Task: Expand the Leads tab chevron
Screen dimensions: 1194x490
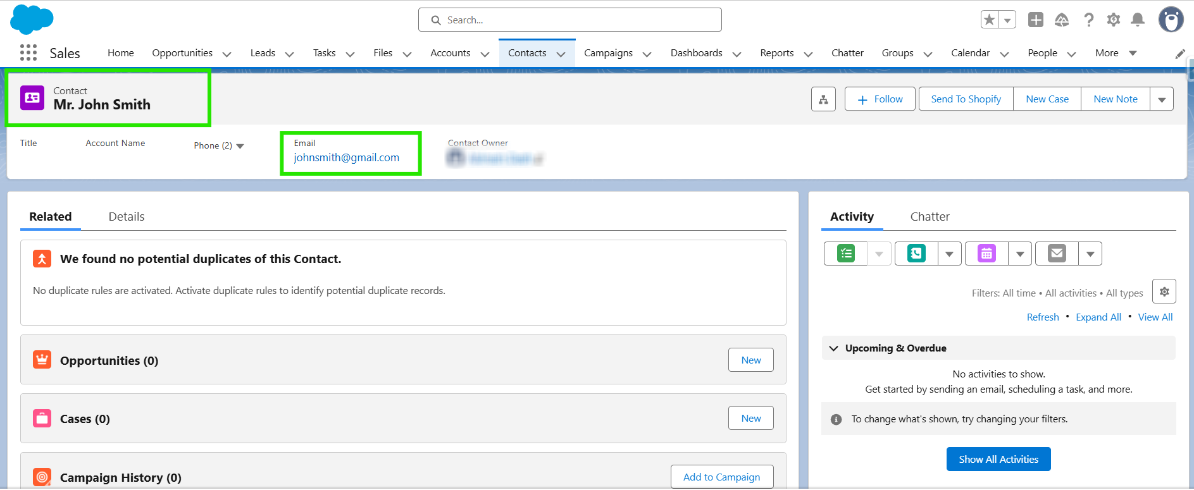Action: (289, 54)
